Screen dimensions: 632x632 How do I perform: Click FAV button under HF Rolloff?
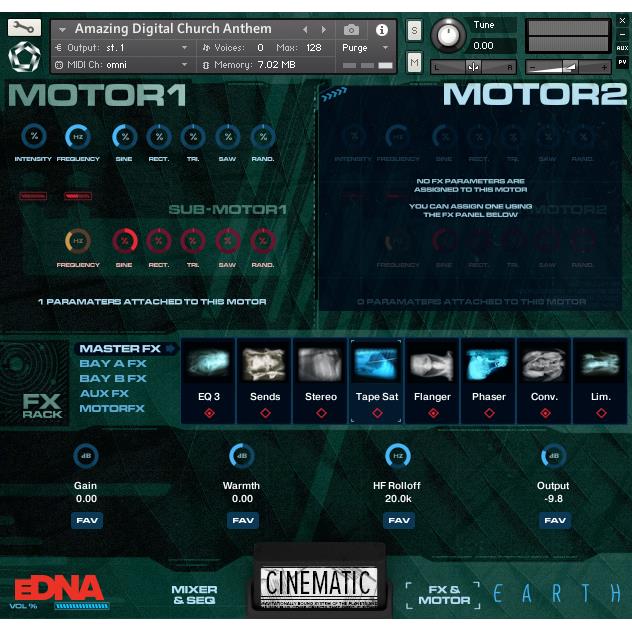pyautogui.click(x=399, y=520)
